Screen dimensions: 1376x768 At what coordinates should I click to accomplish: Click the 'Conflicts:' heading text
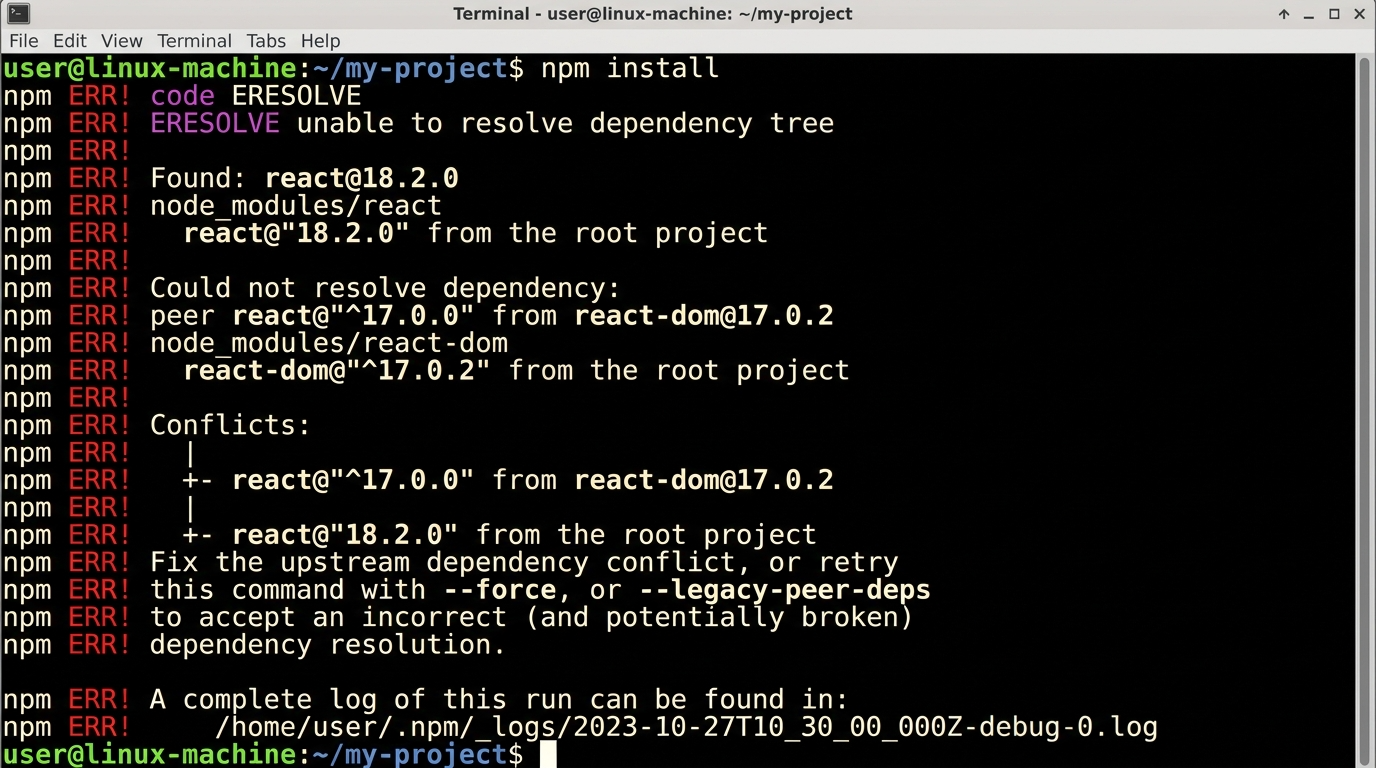coord(230,425)
